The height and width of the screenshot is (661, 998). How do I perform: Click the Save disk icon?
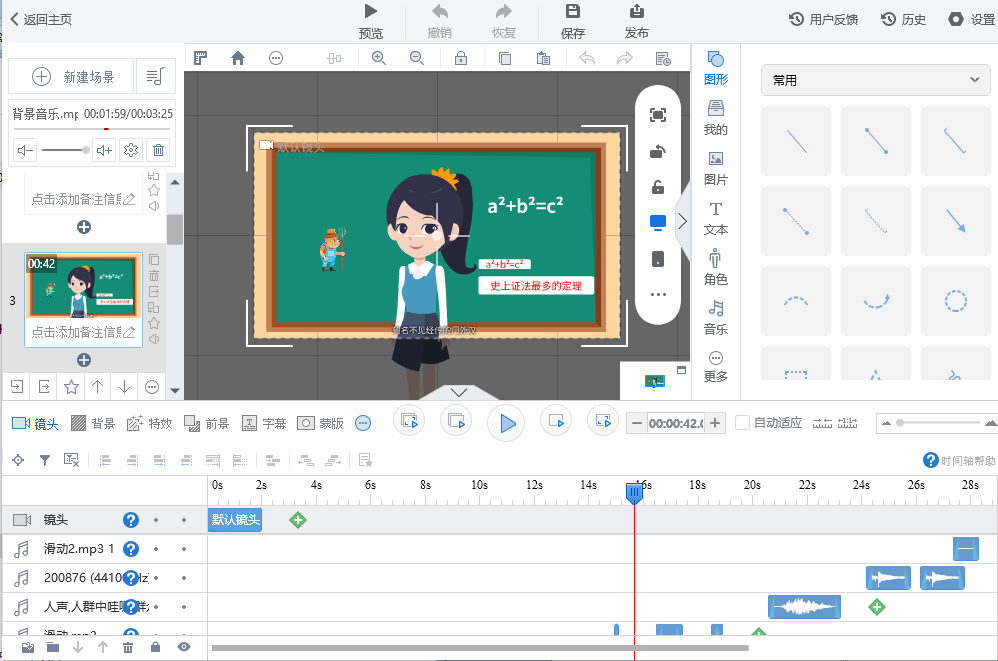coord(573,12)
